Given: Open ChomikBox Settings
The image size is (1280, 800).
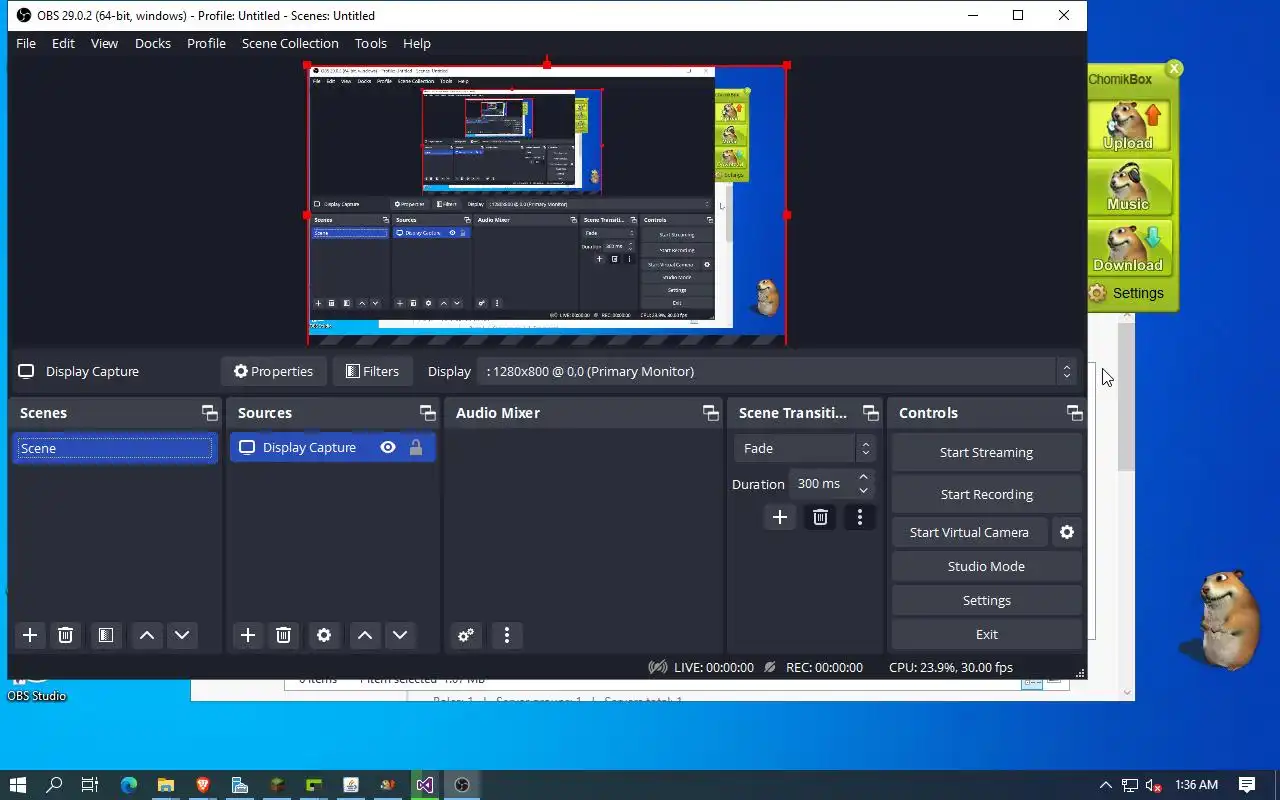Looking at the screenshot, I should 1126,293.
